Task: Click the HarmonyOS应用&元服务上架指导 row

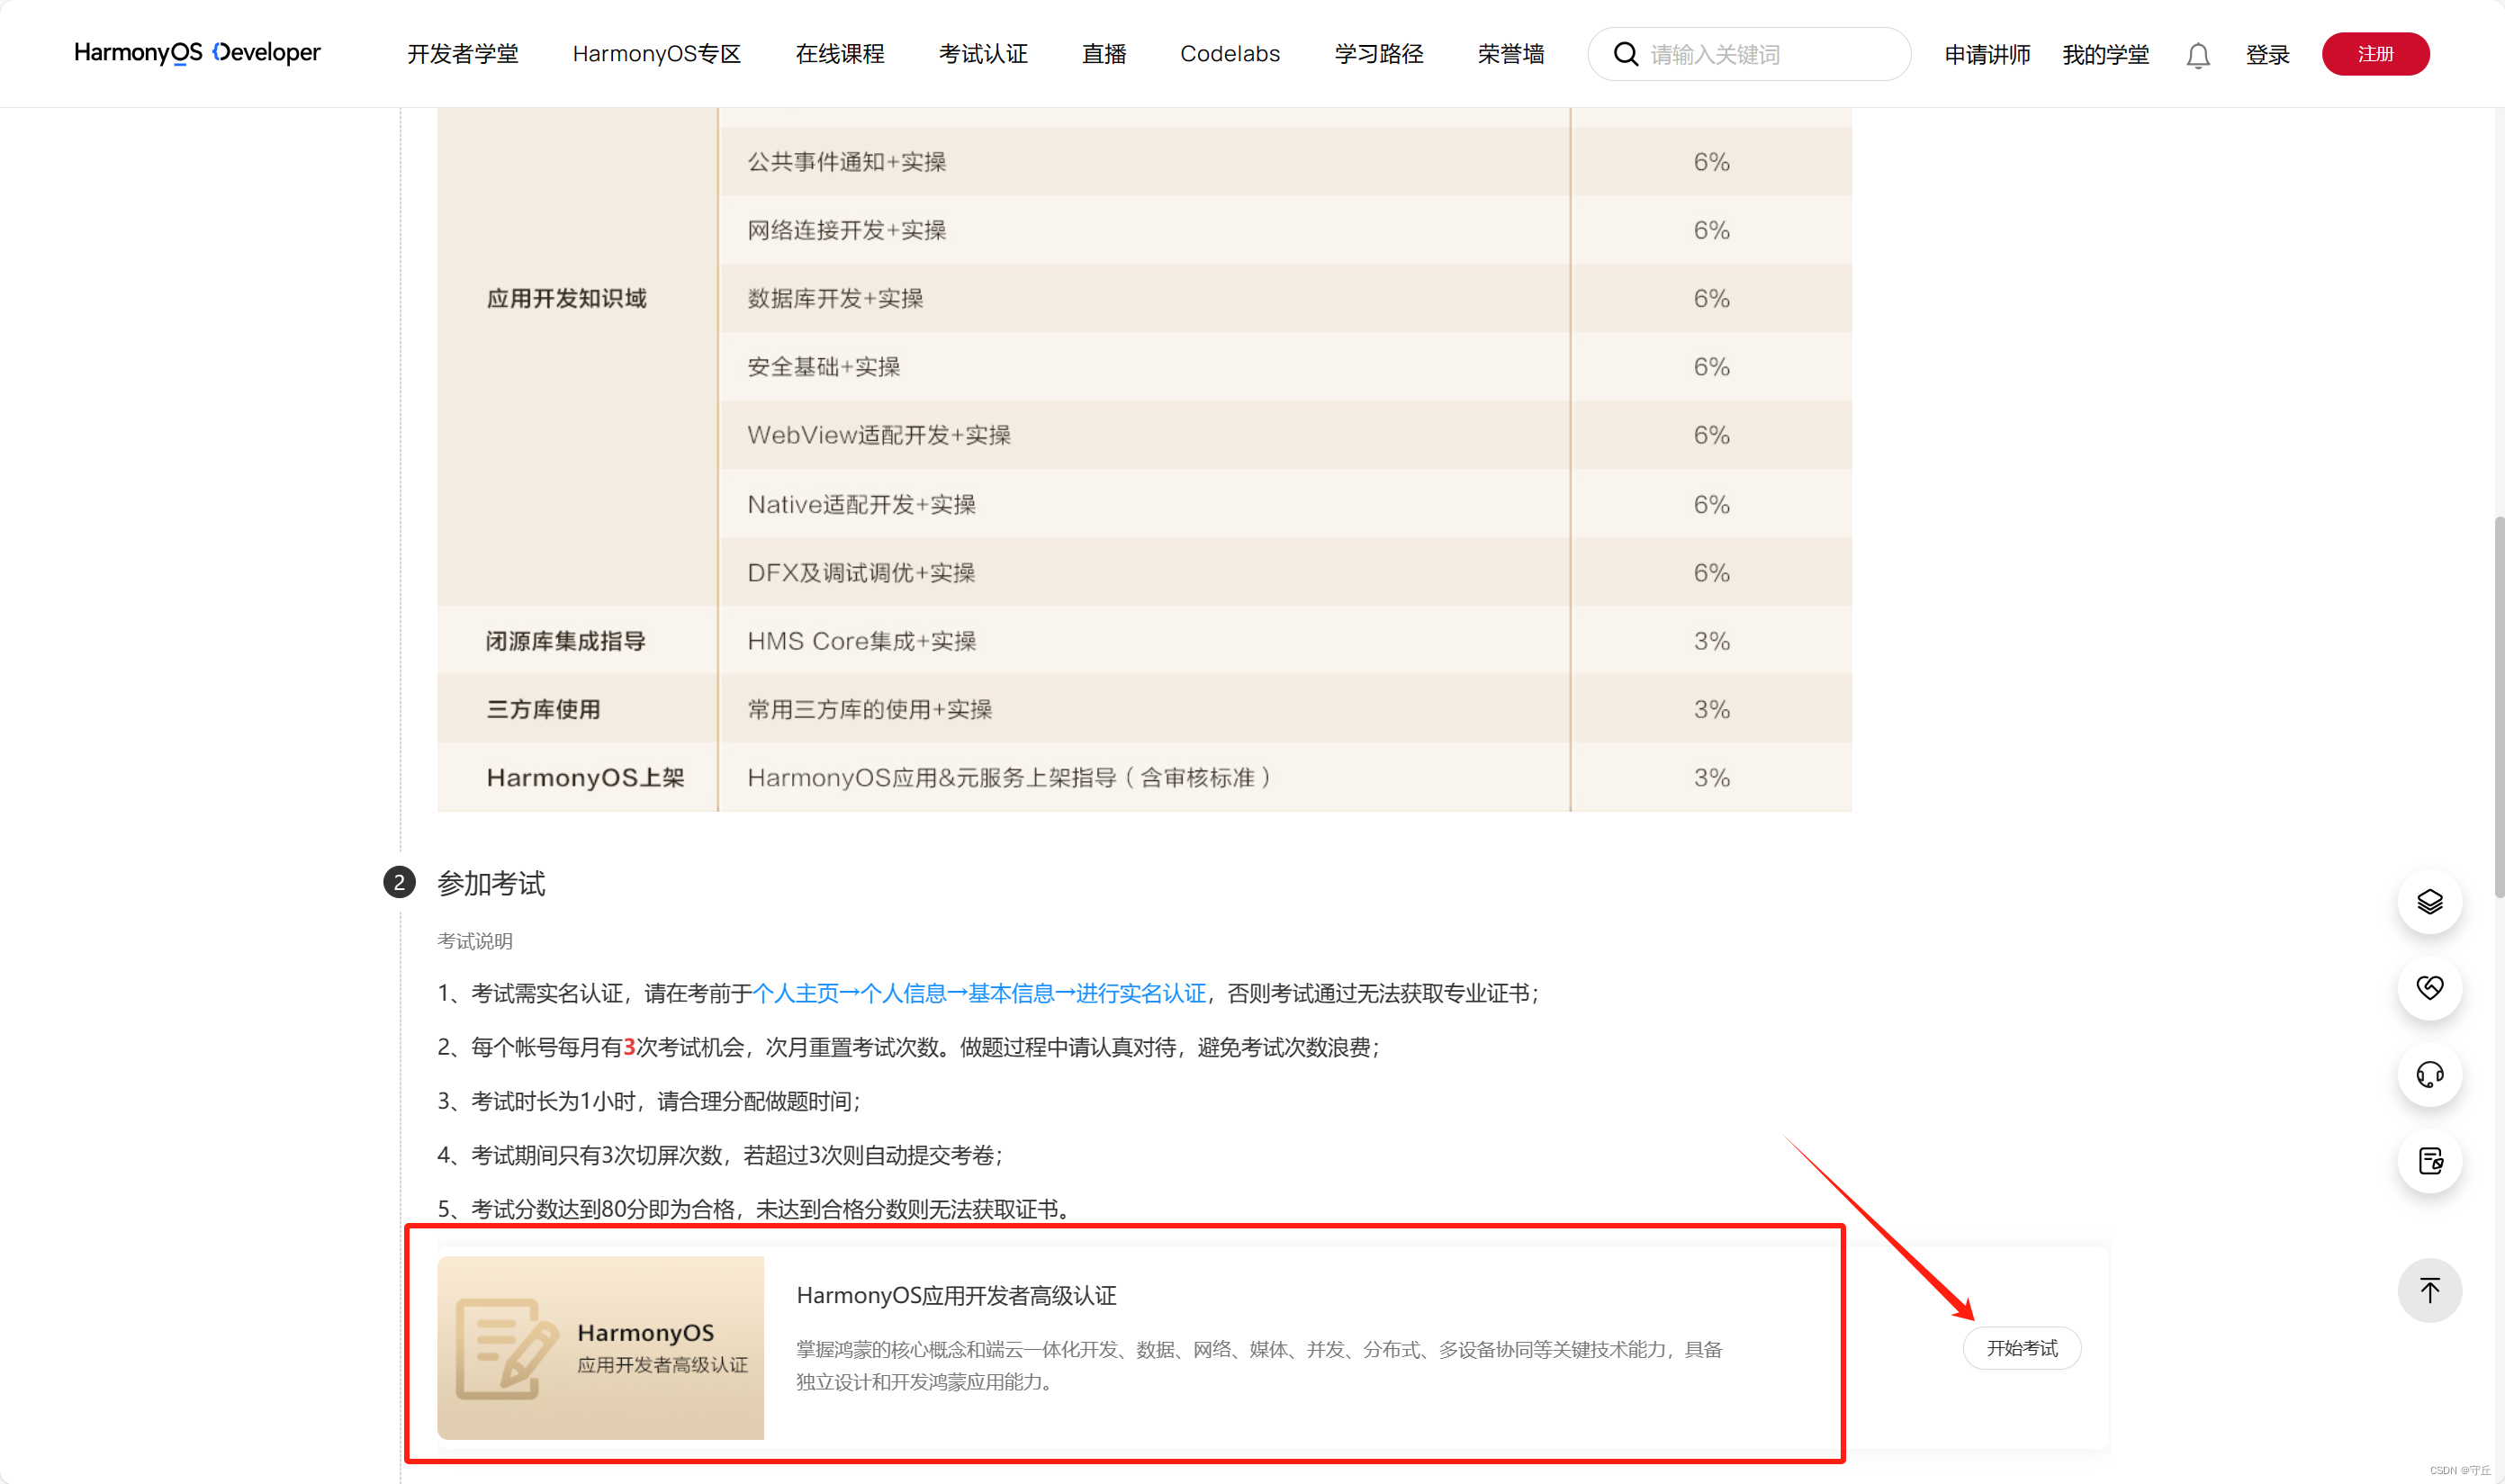Action: coord(1144,777)
